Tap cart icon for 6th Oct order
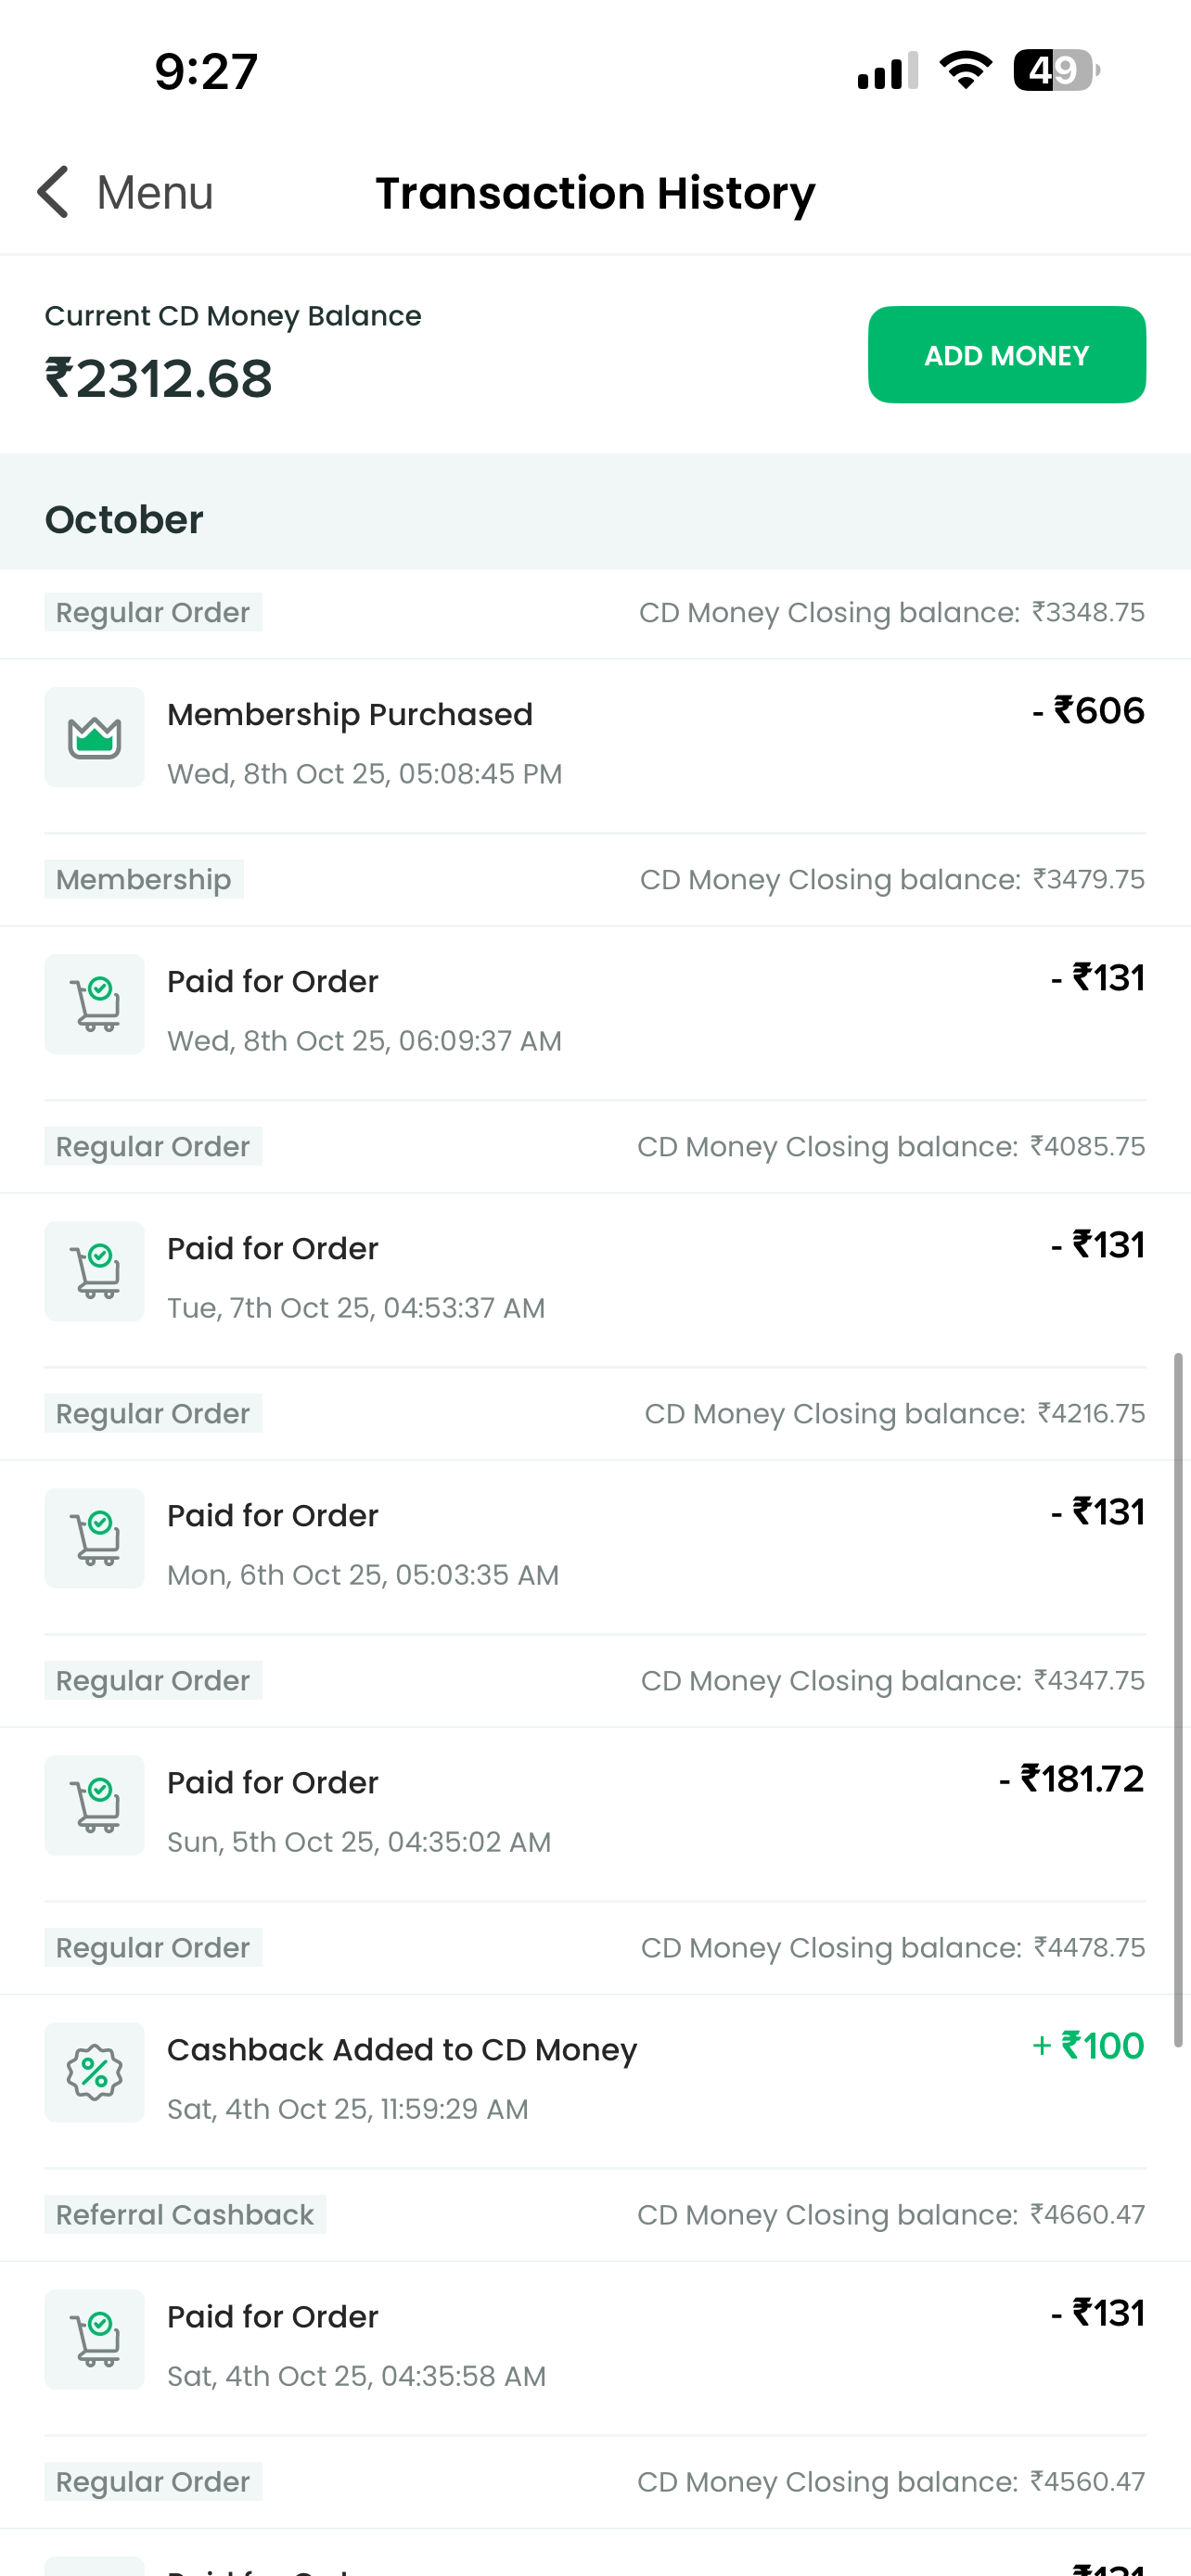The image size is (1191, 2576). pyautogui.click(x=95, y=1539)
